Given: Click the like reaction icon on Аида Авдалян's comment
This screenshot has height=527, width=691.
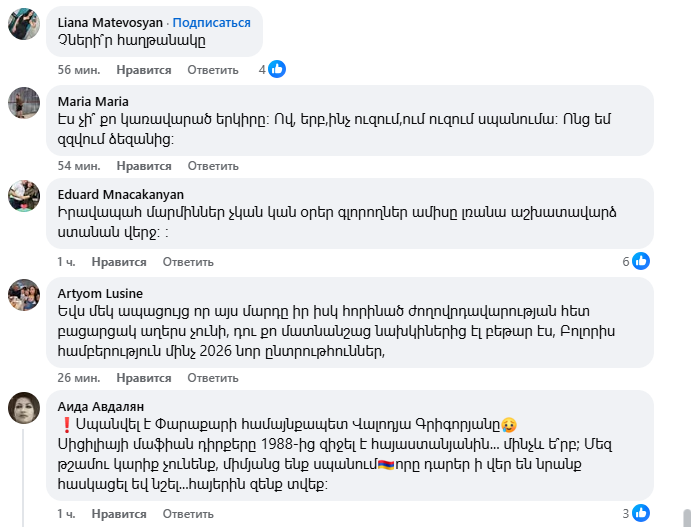Looking at the screenshot, I should 641,513.
